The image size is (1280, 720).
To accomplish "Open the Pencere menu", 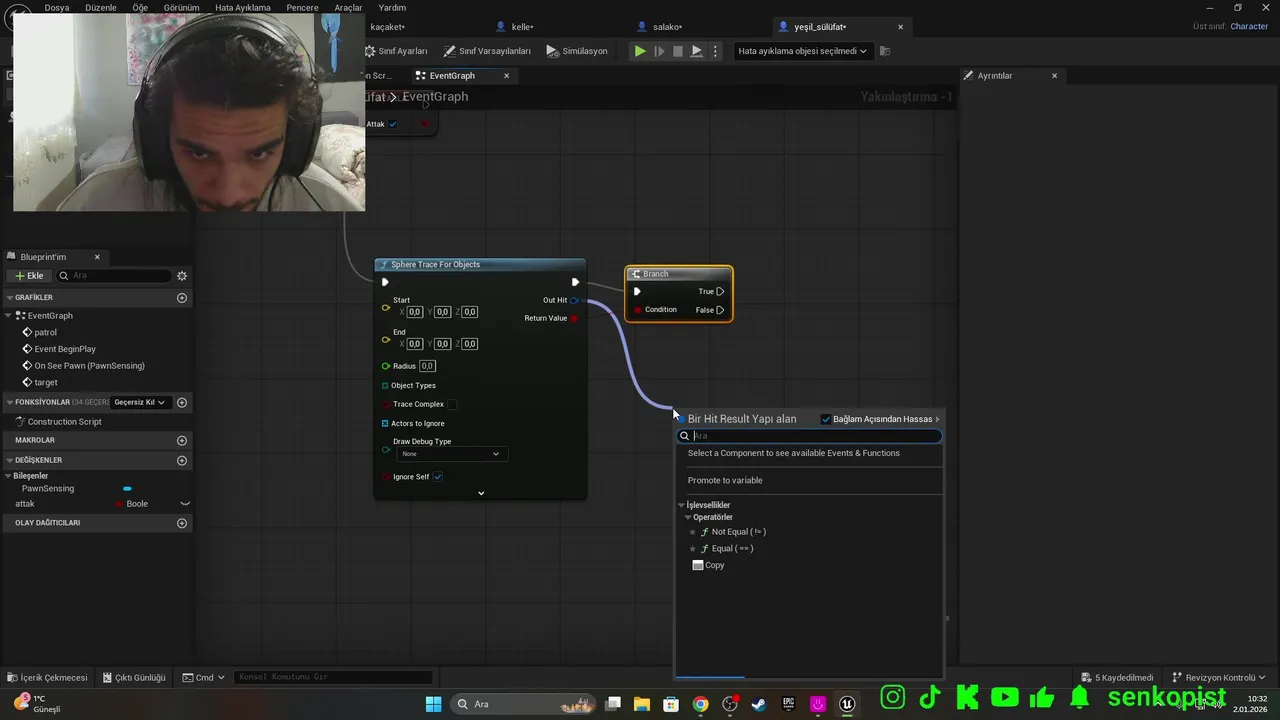I will pyautogui.click(x=302, y=7).
